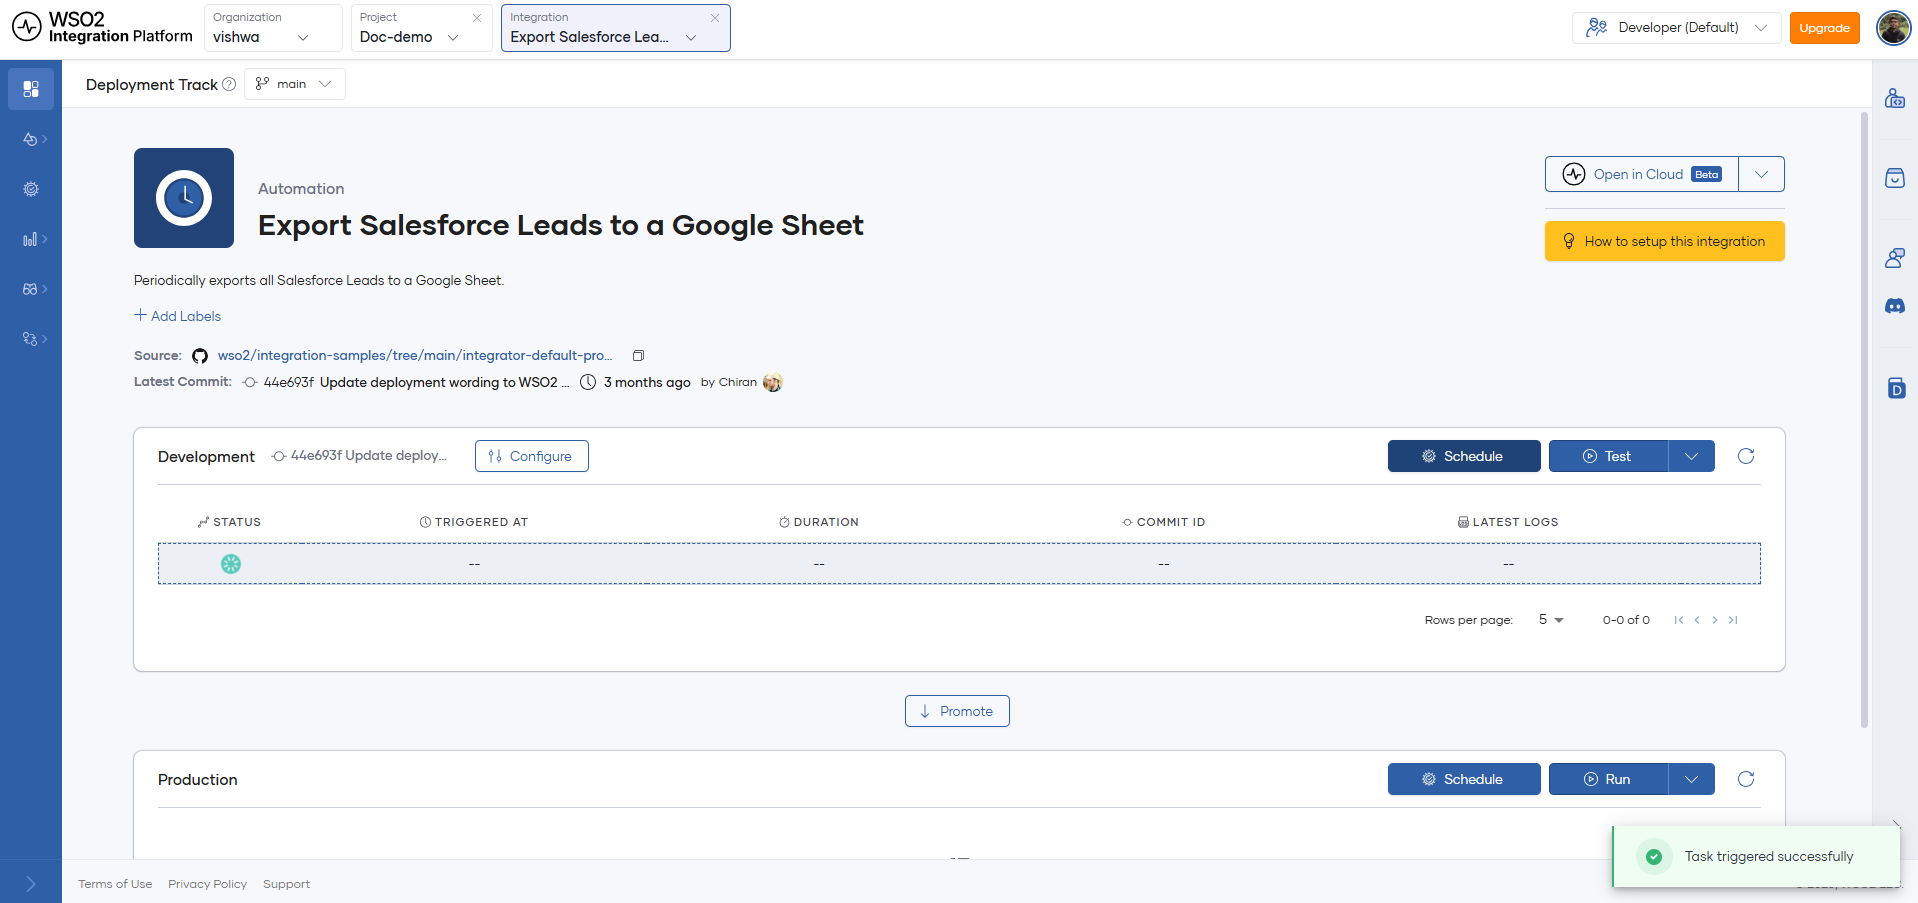The width and height of the screenshot is (1918, 903).
Task: Copy the source repository path
Action: point(638,356)
